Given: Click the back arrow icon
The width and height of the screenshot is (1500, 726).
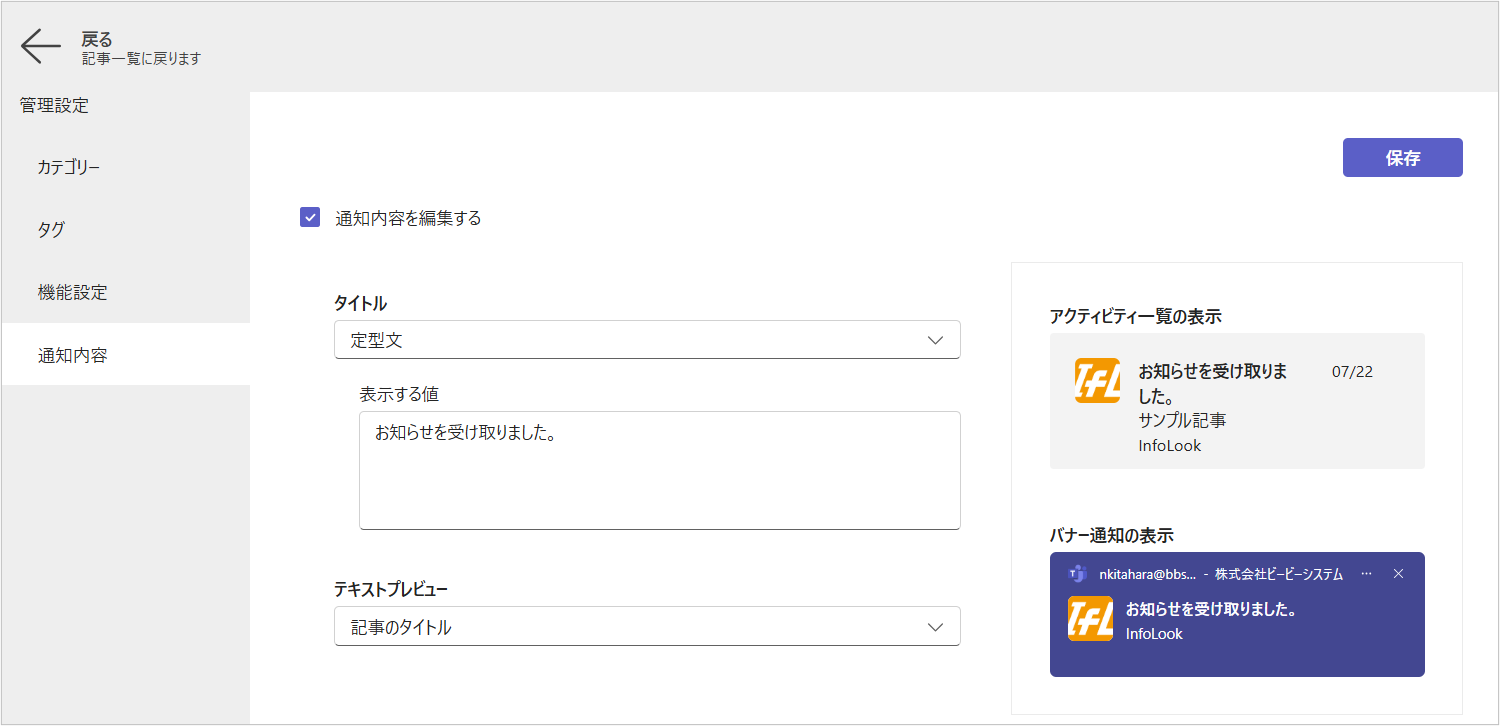Looking at the screenshot, I should (41, 47).
